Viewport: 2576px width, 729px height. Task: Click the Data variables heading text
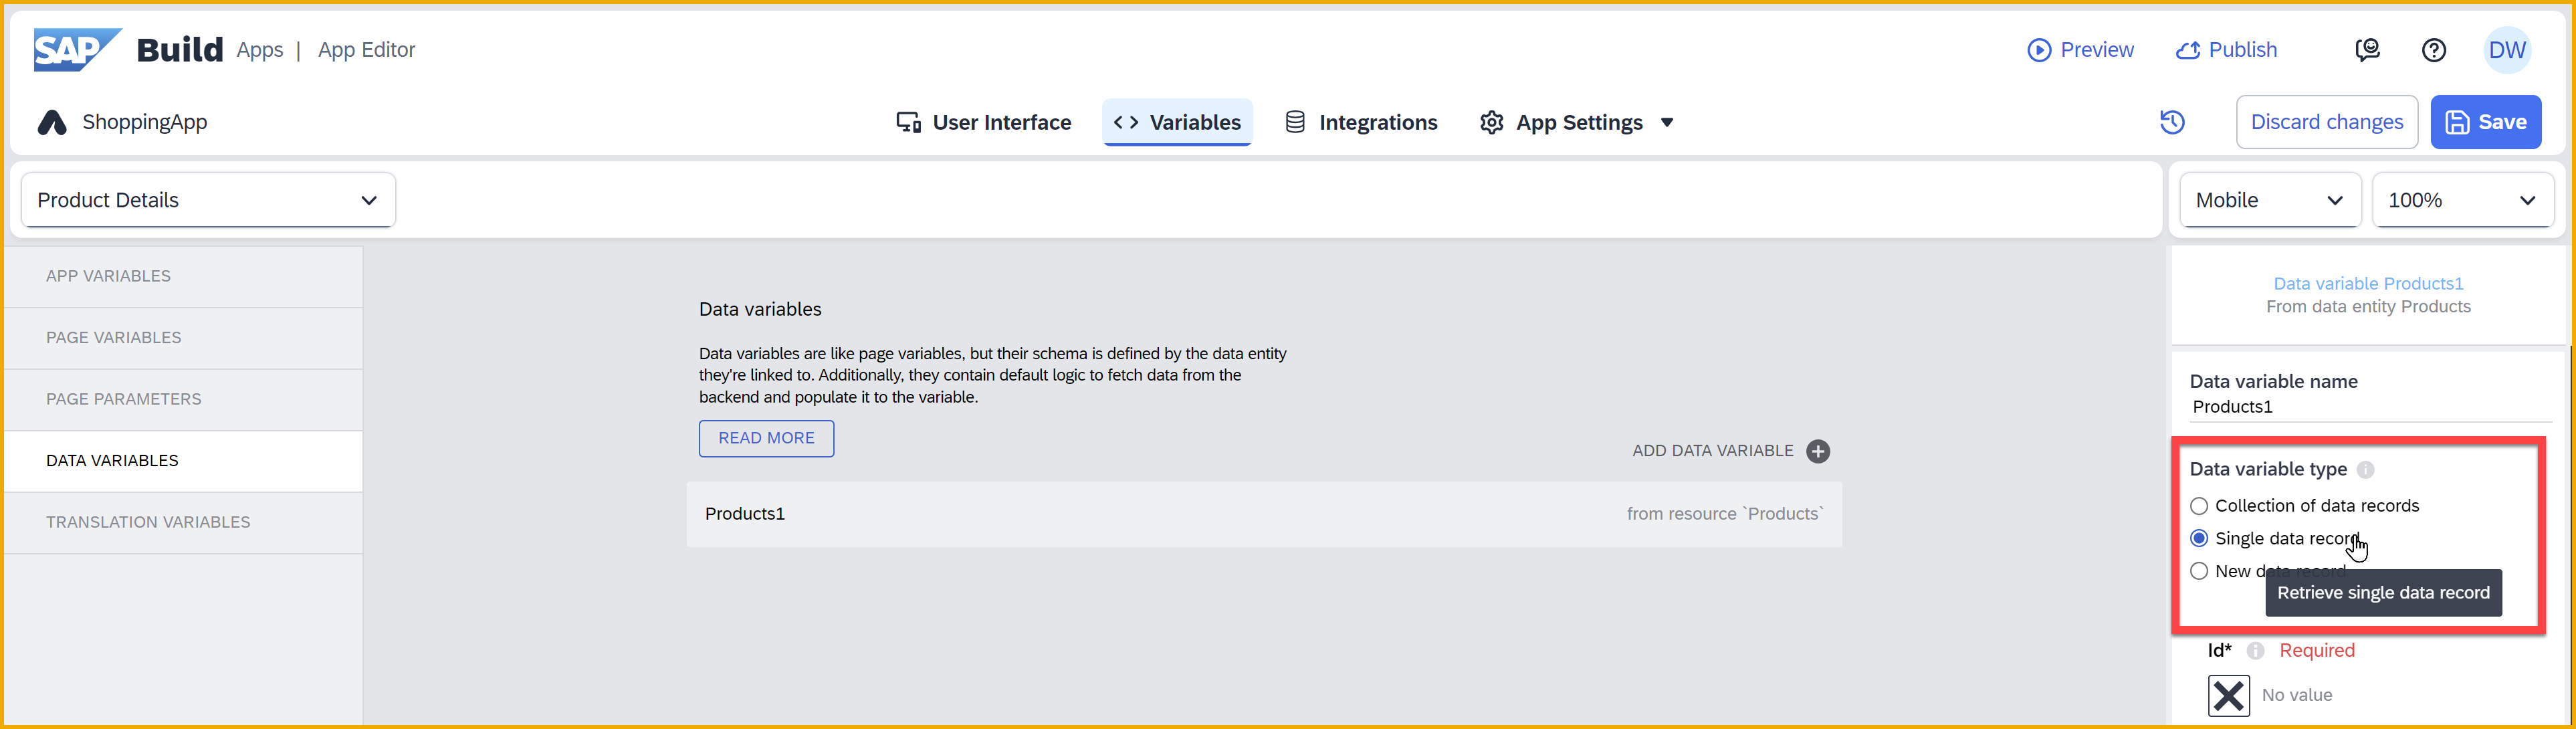[x=760, y=310]
